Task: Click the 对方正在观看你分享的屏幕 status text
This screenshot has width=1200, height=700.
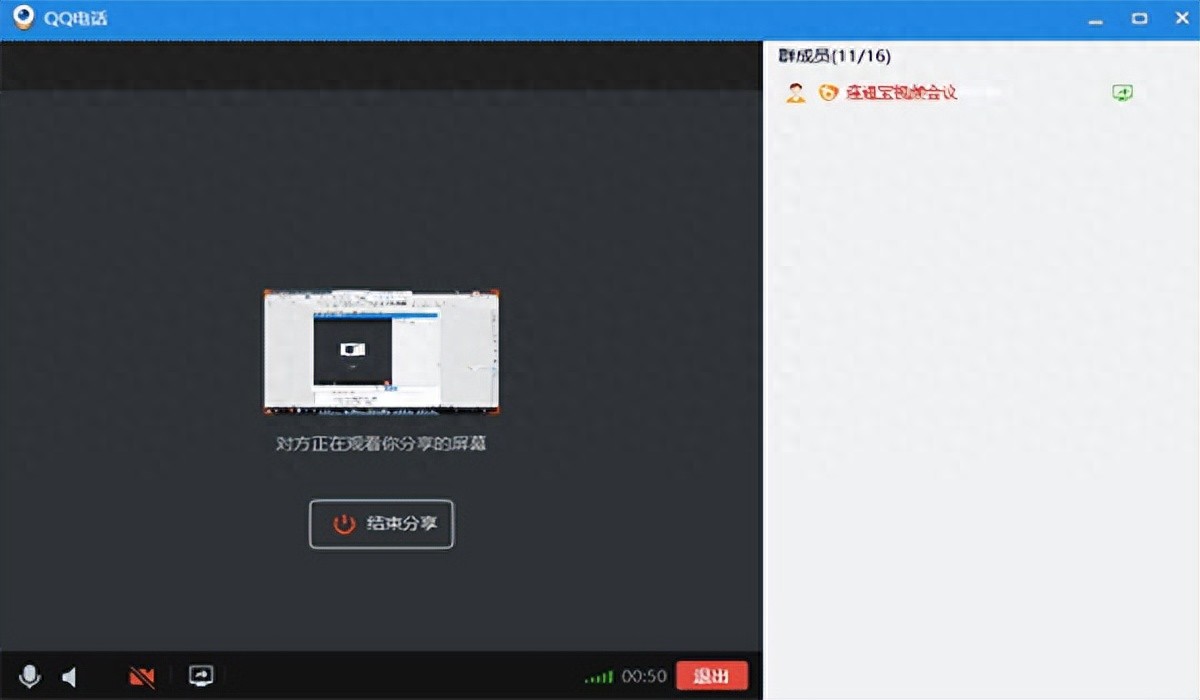Action: pos(381,443)
